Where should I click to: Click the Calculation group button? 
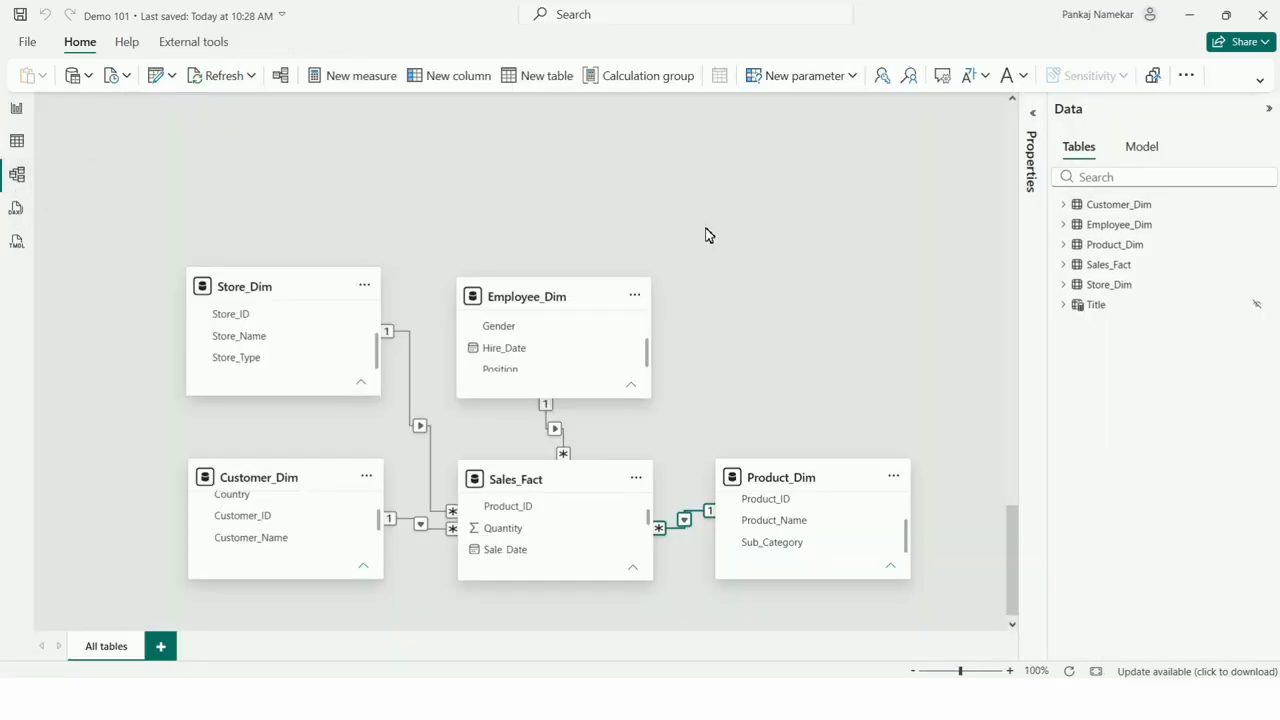point(638,76)
